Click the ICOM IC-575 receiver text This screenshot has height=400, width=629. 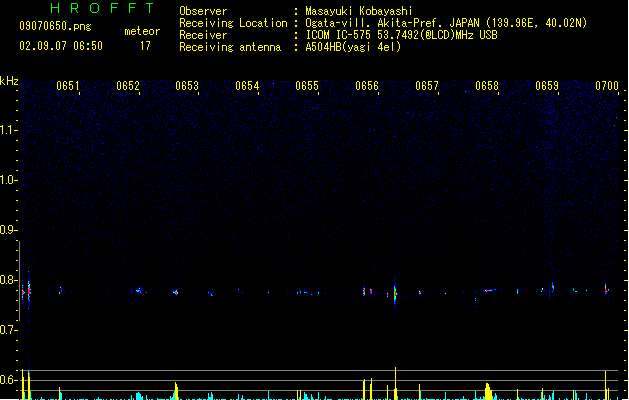pos(401,35)
